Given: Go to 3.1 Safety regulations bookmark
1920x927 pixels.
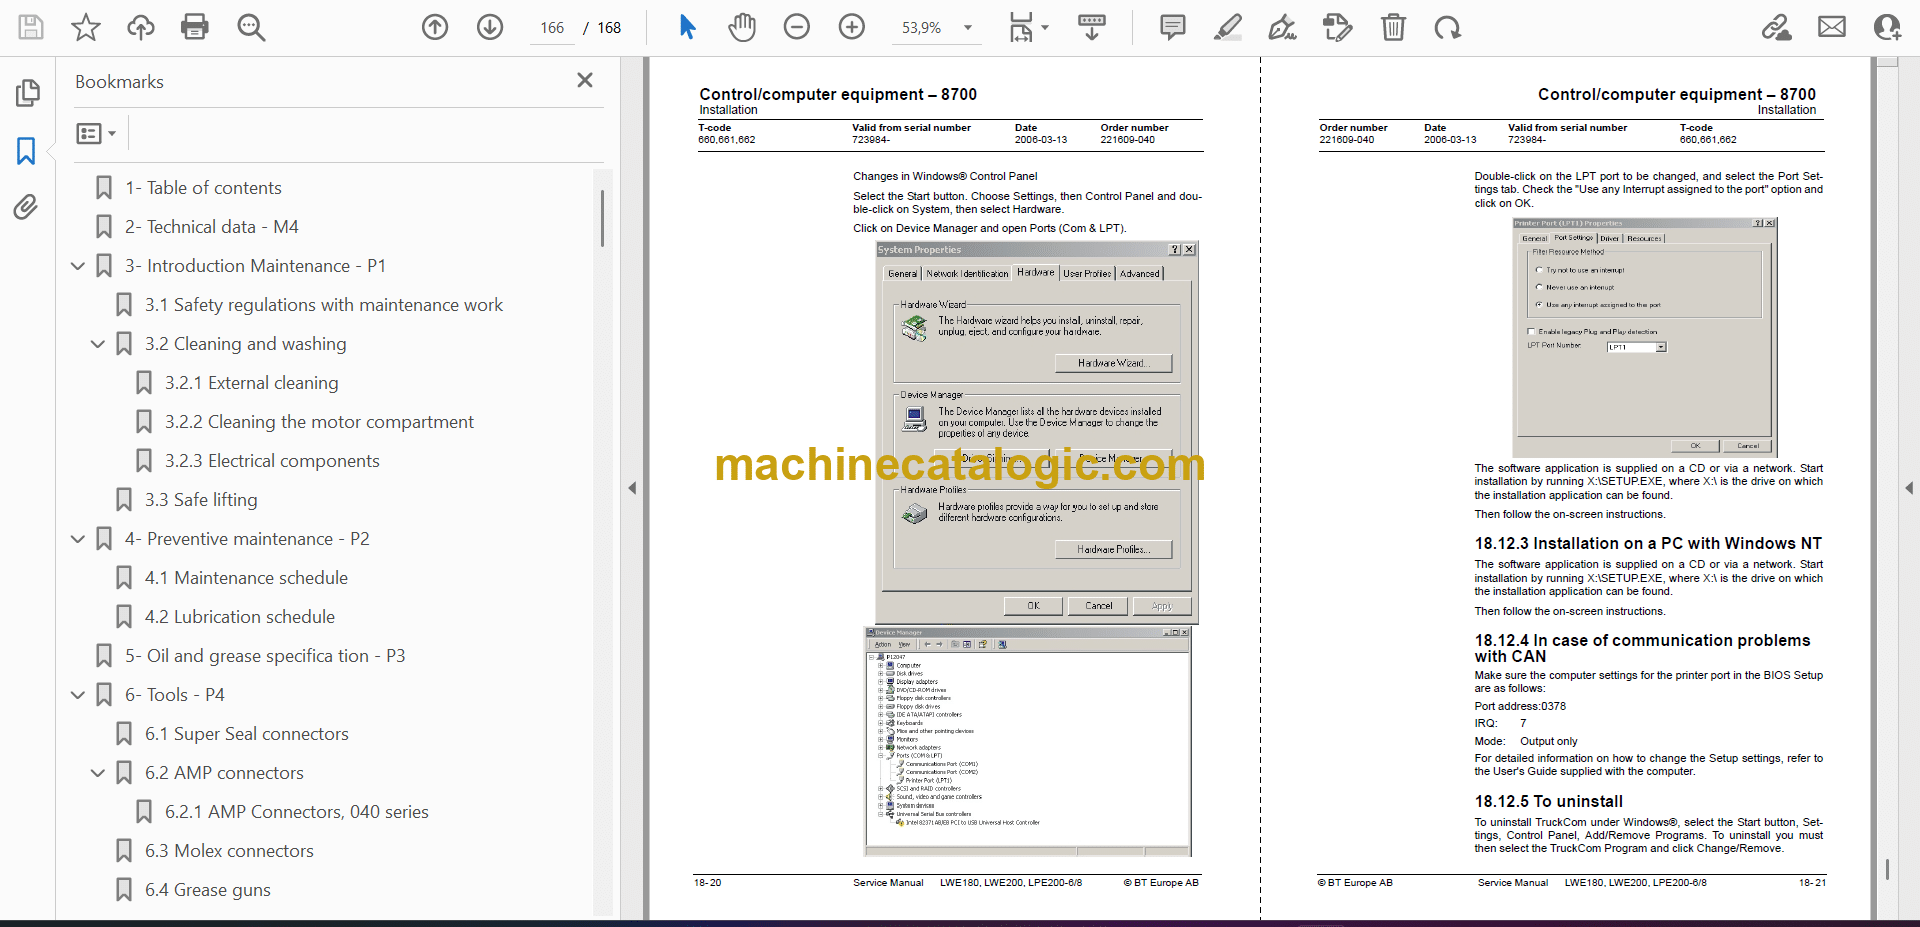Looking at the screenshot, I should tap(324, 305).
